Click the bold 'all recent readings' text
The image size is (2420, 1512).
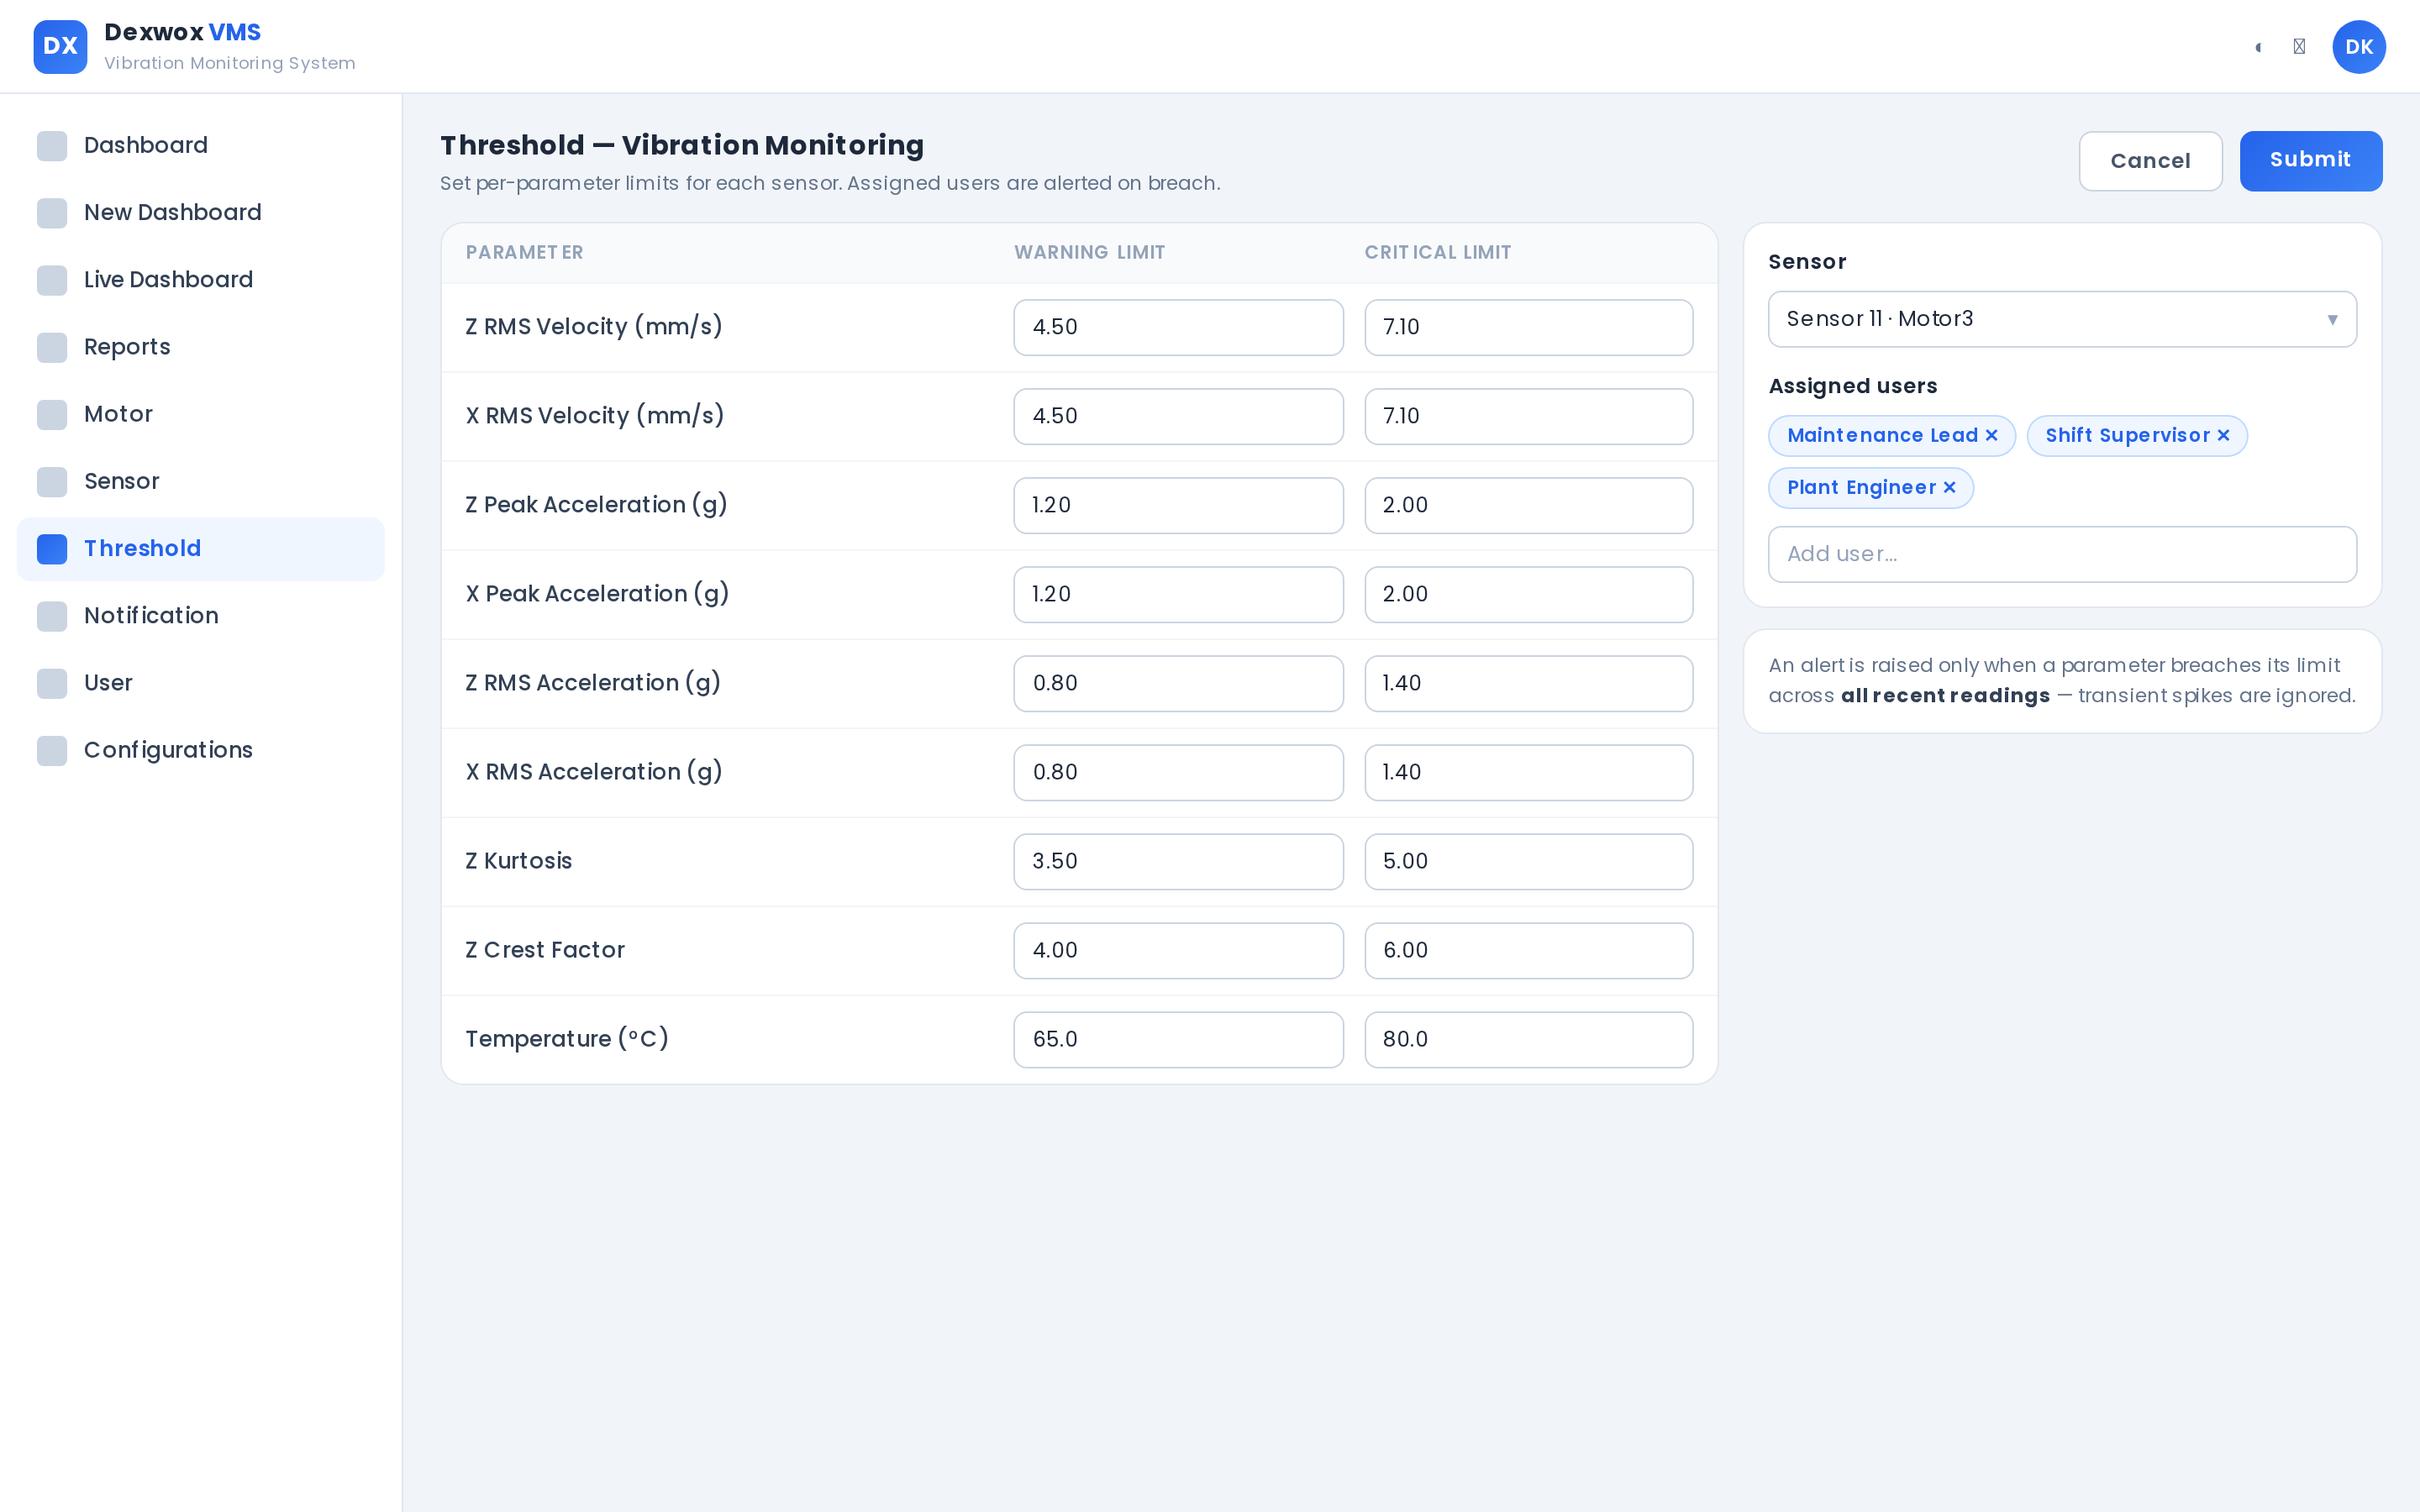point(1945,696)
